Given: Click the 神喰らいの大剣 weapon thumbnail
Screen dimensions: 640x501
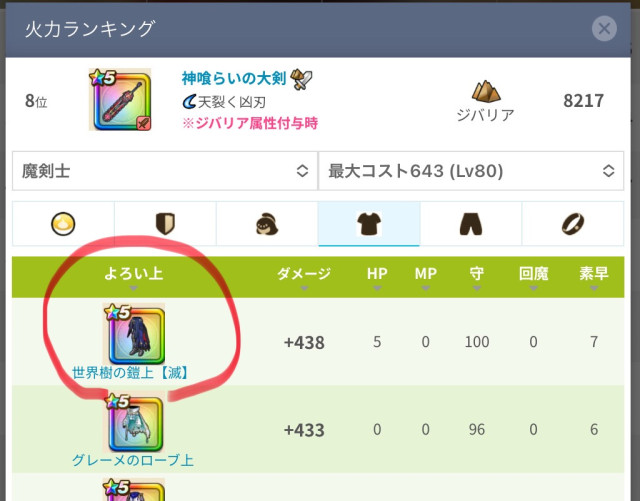Looking at the screenshot, I should [120, 100].
